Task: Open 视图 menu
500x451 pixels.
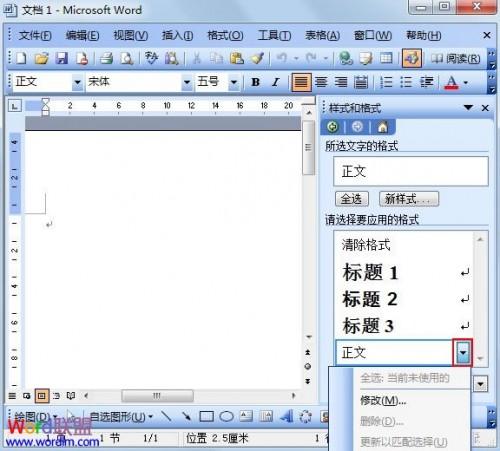Action: coord(131,35)
